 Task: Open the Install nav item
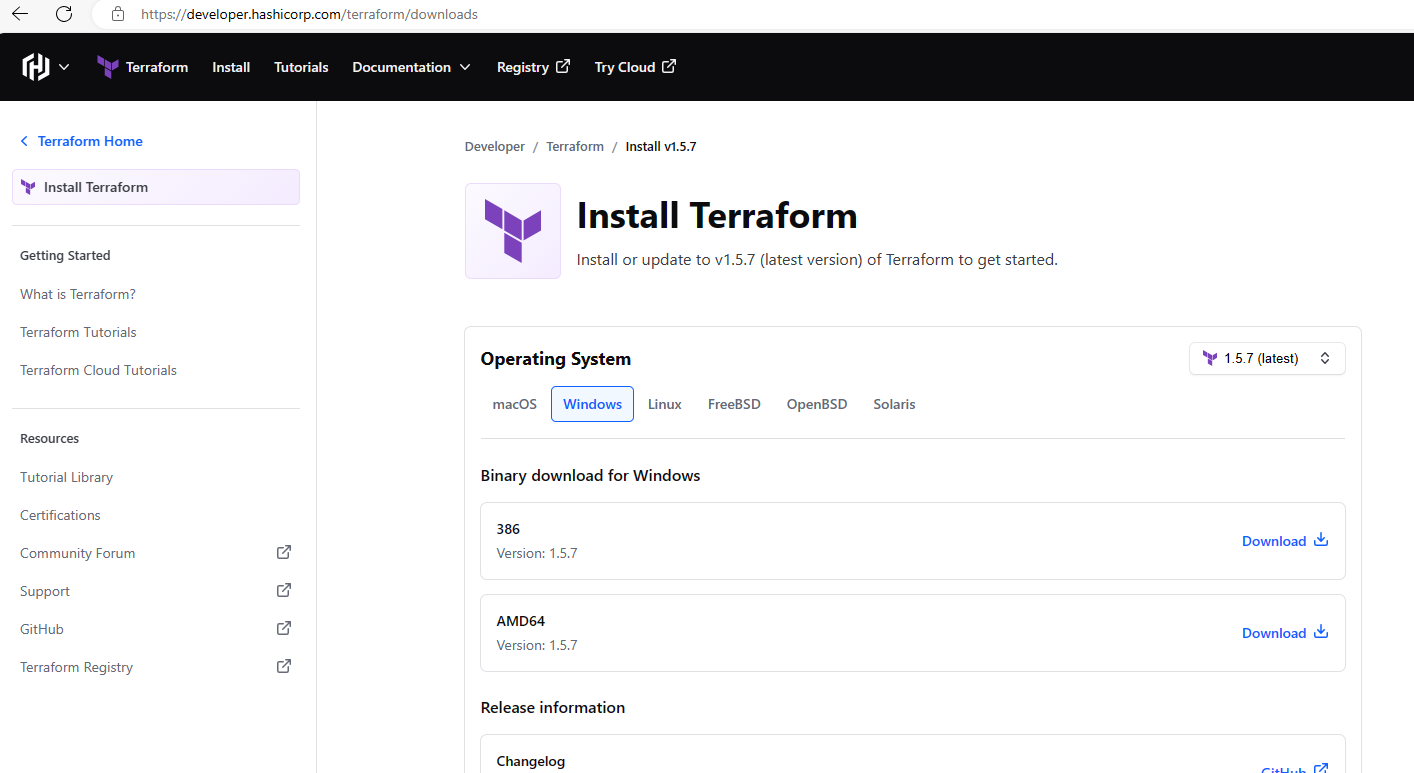tap(231, 67)
